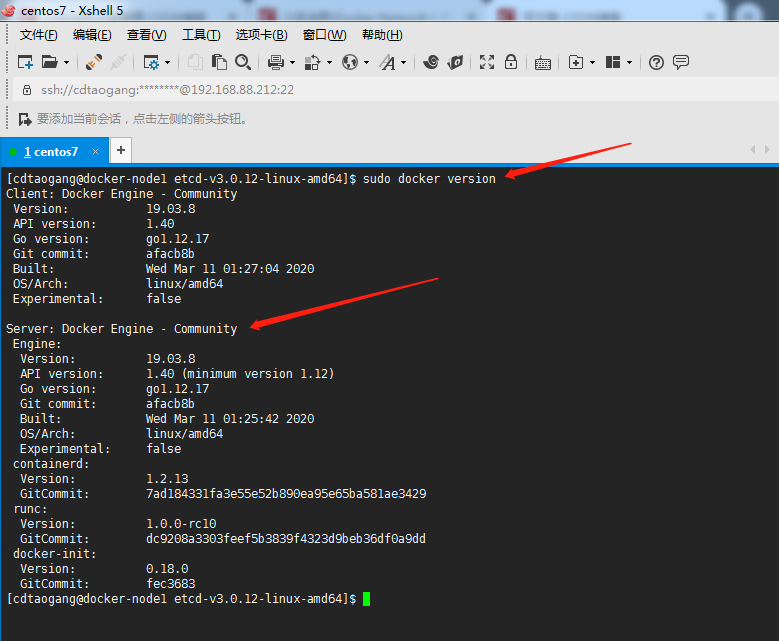Open the 帮助(H) menu
The width and height of the screenshot is (779, 641).
point(382,35)
